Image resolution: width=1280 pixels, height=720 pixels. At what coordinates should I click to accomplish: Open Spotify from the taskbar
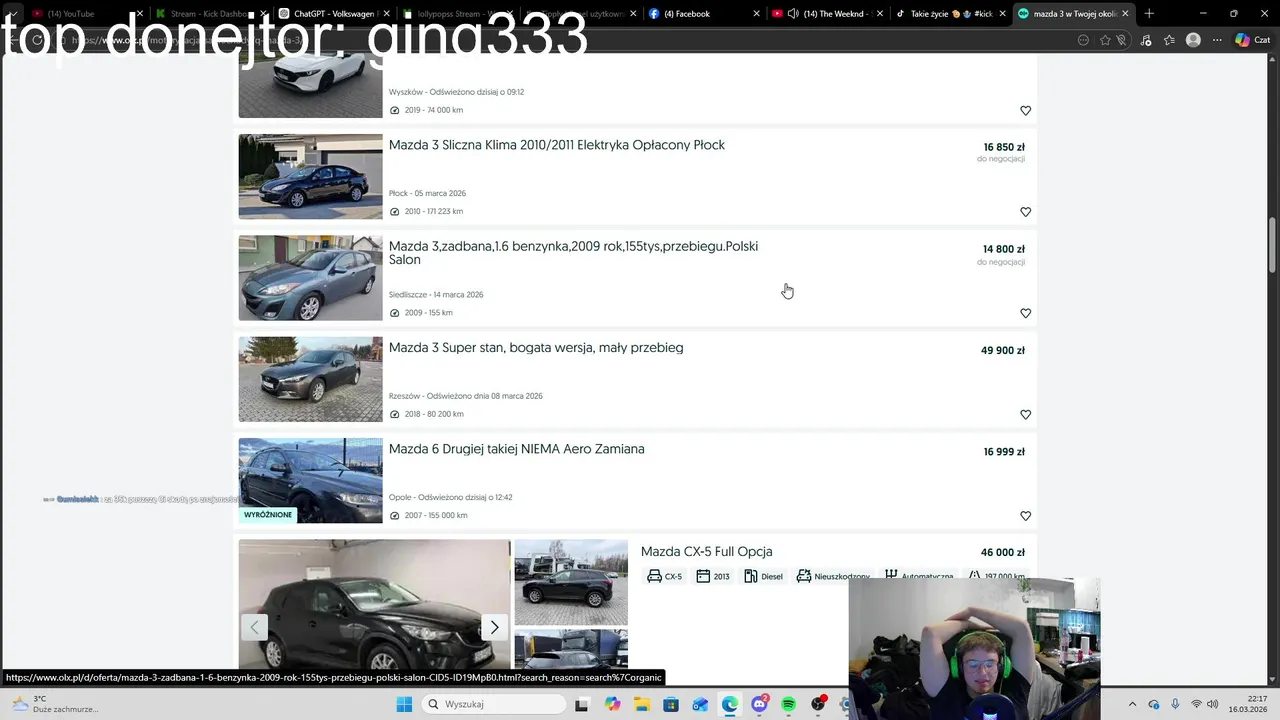point(789,704)
